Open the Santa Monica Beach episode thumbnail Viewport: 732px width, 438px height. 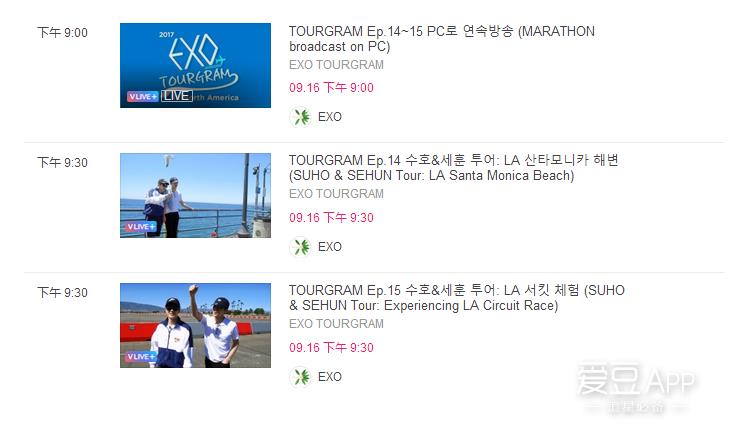pyautogui.click(x=195, y=195)
